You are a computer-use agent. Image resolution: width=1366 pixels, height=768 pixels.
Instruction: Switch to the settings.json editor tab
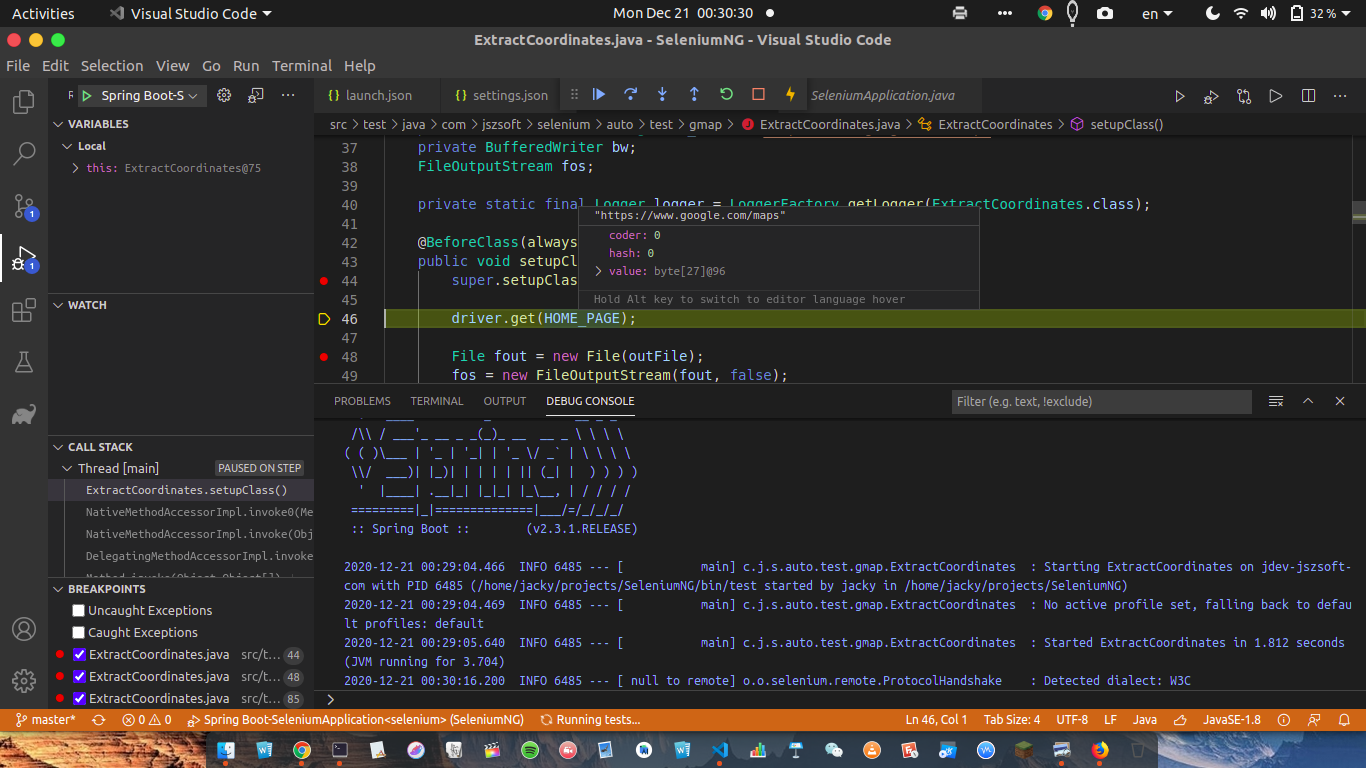coord(501,95)
